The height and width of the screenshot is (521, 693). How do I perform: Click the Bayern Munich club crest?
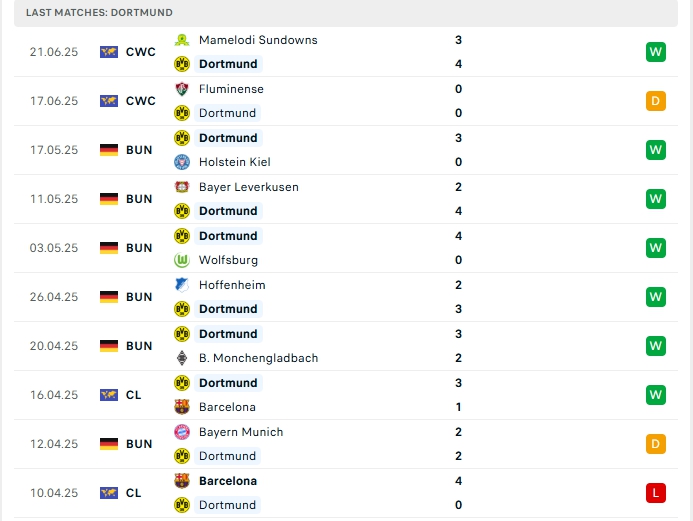pyautogui.click(x=182, y=432)
